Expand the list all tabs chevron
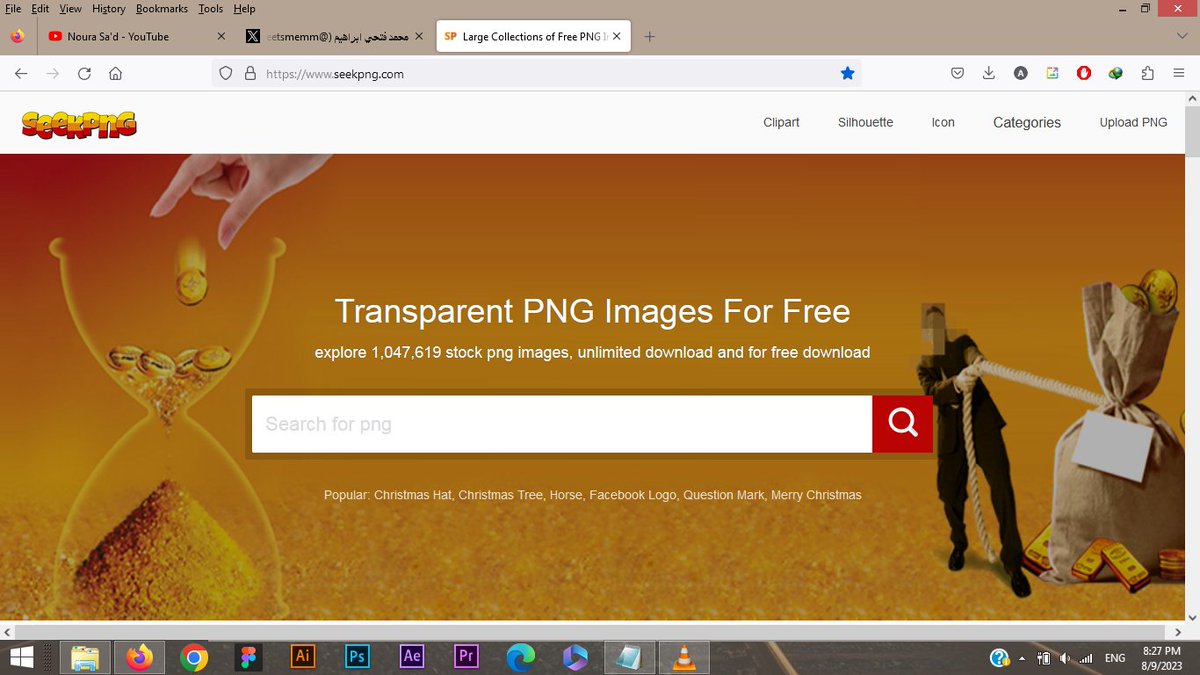 tap(1182, 36)
